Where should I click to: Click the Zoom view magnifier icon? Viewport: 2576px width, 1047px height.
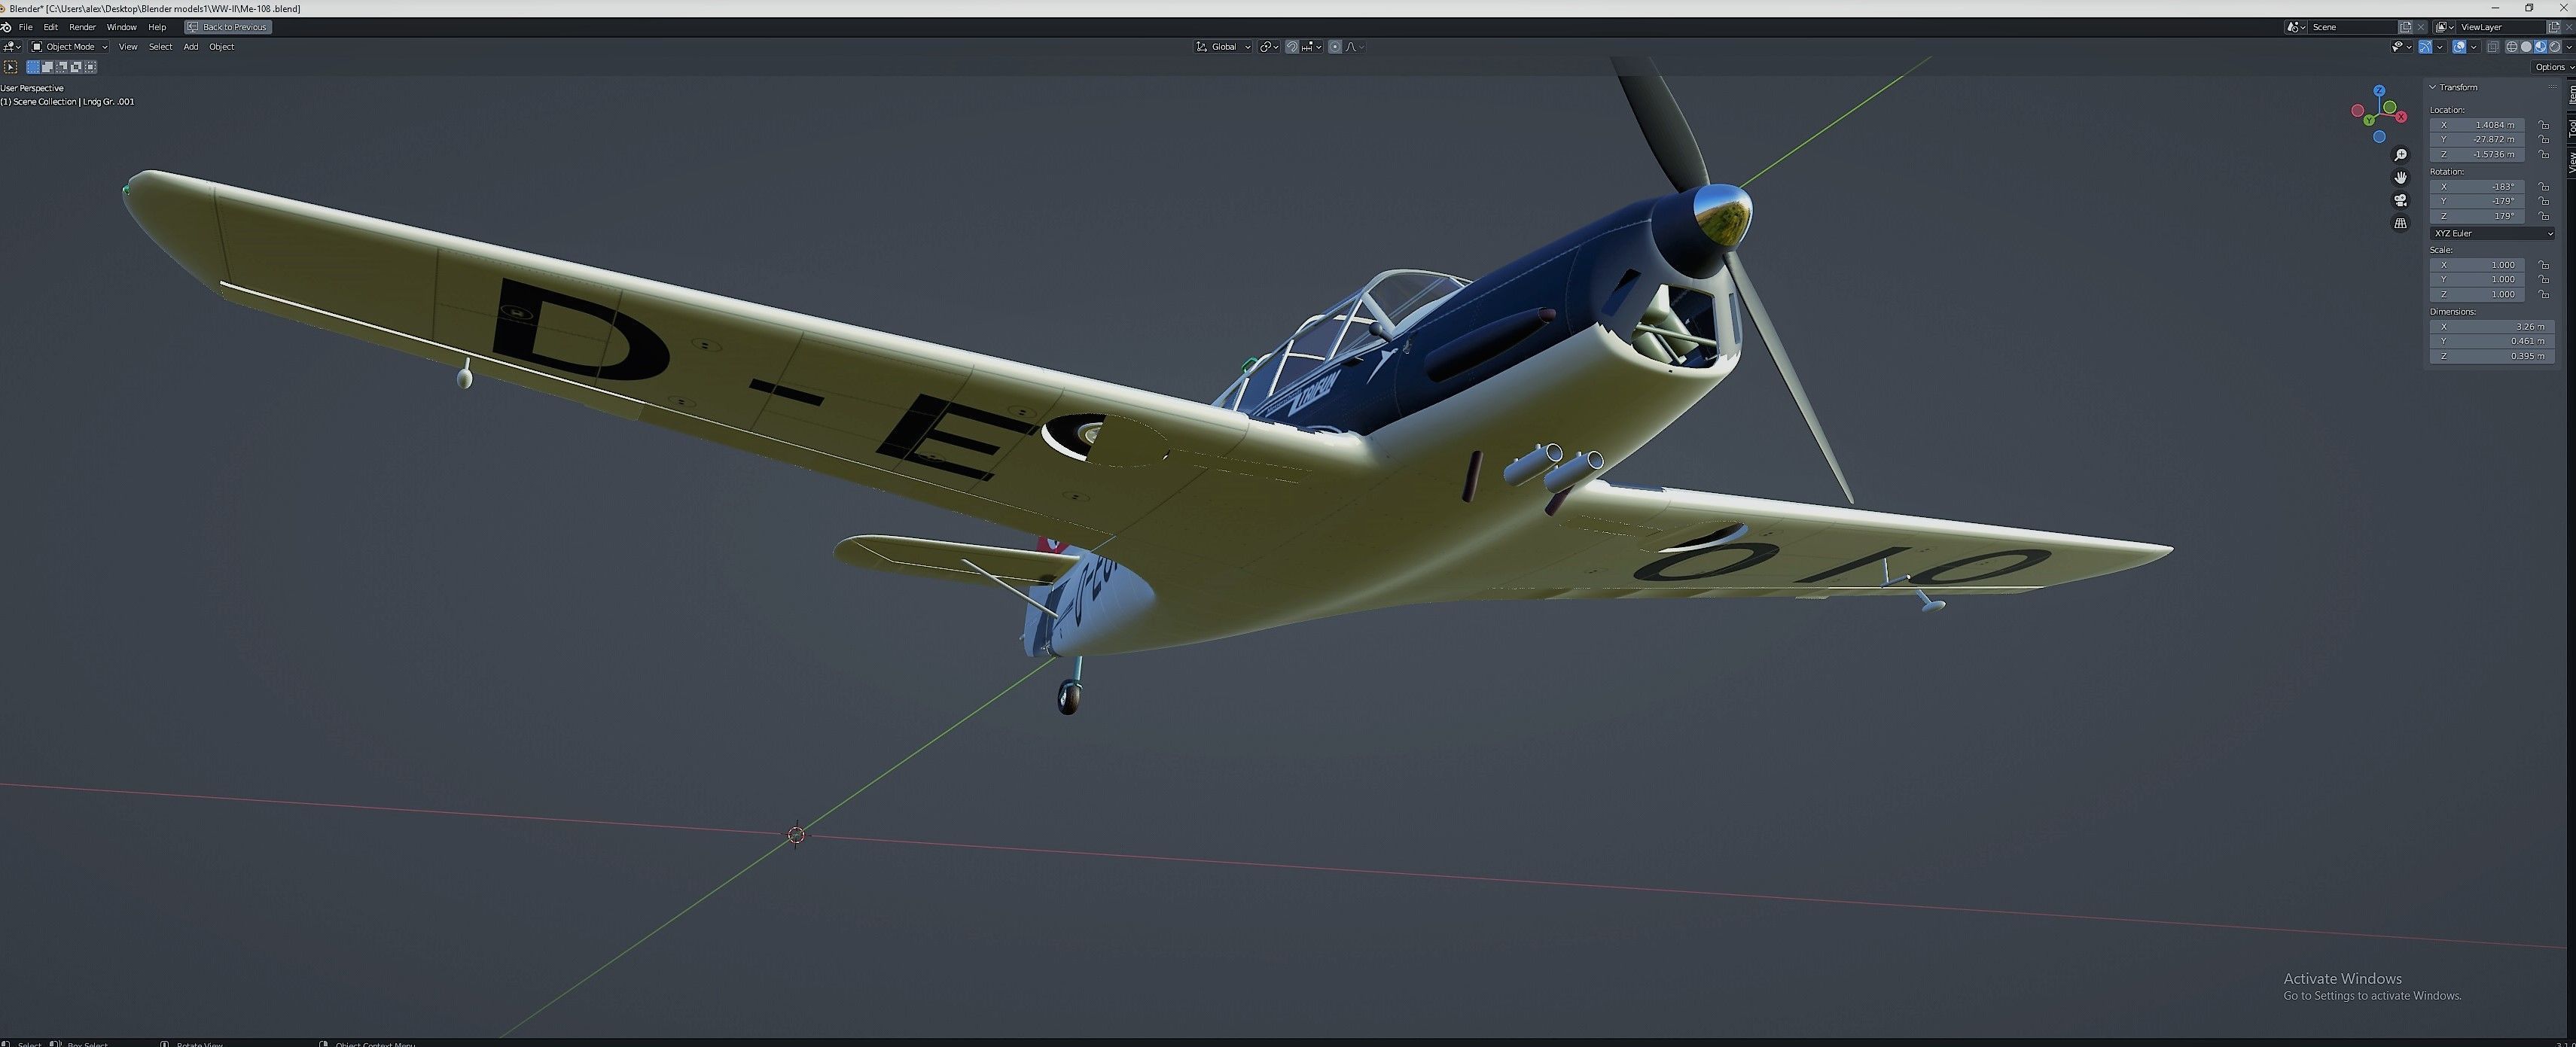2400,155
